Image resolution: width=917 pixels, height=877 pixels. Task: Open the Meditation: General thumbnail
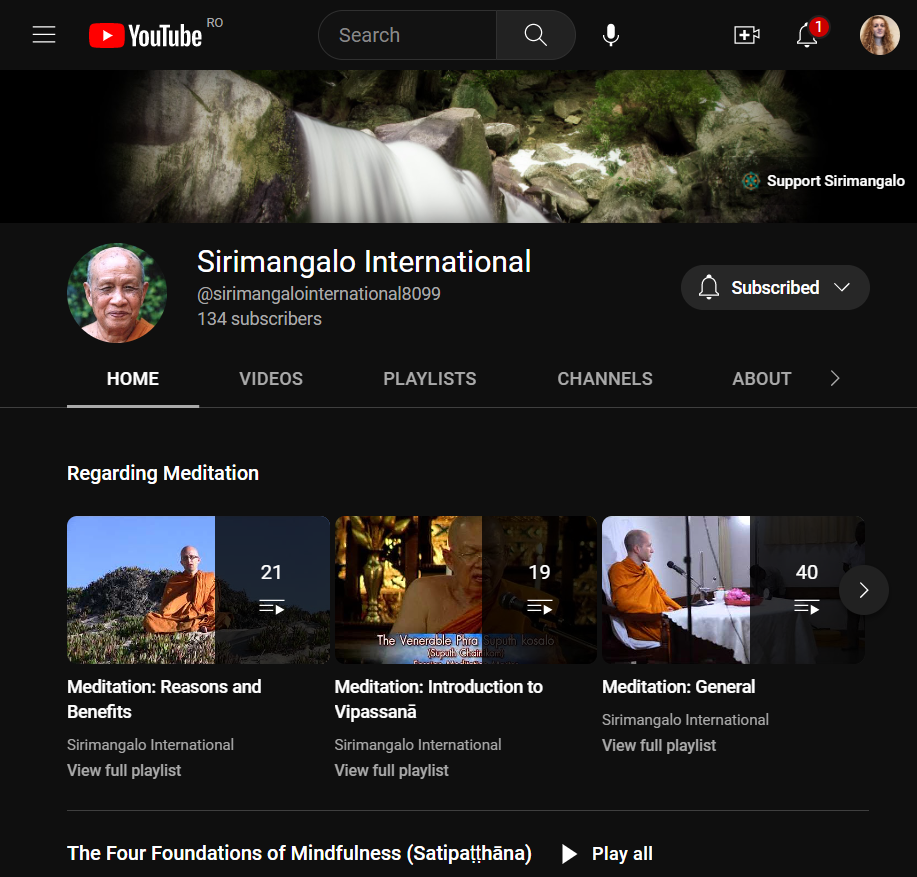(x=733, y=589)
